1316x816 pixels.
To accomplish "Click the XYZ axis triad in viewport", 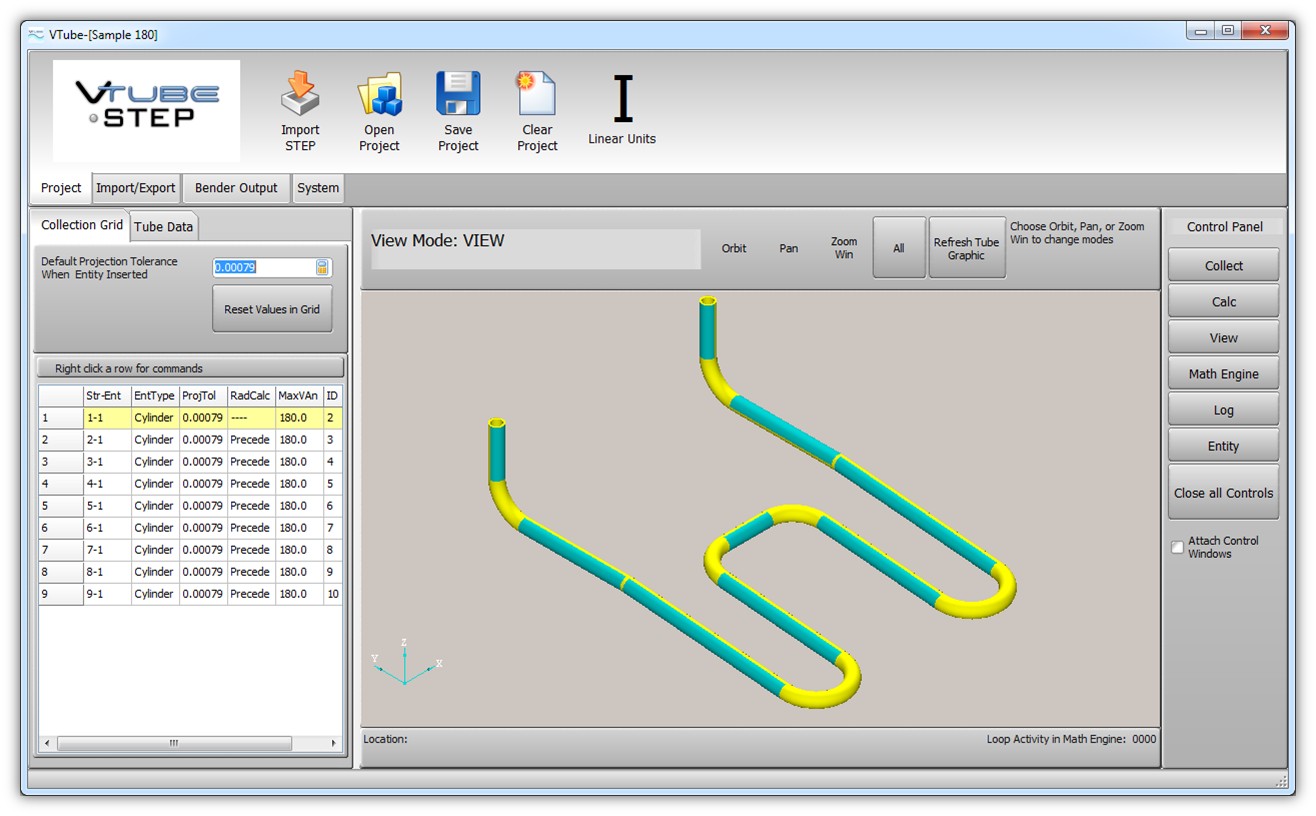I will (405, 664).
